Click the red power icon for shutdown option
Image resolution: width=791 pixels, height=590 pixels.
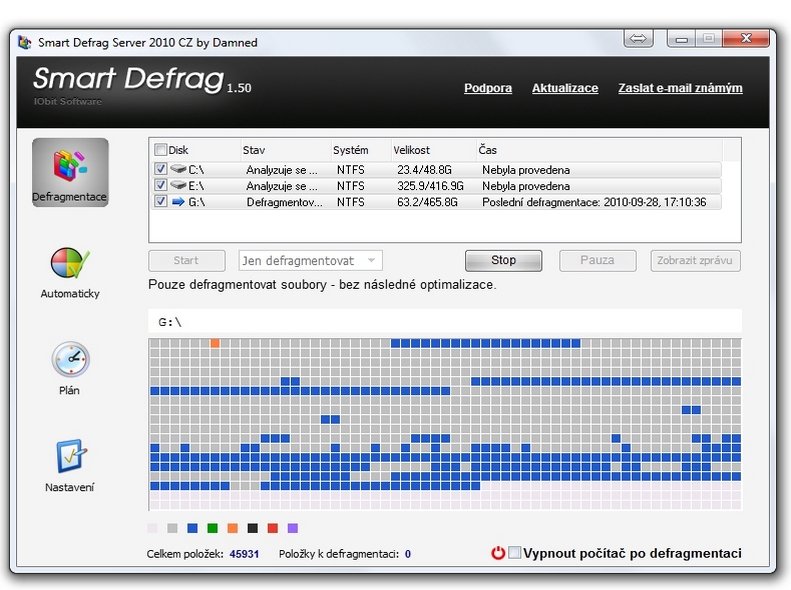pyautogui.click(x=498, y=553)
